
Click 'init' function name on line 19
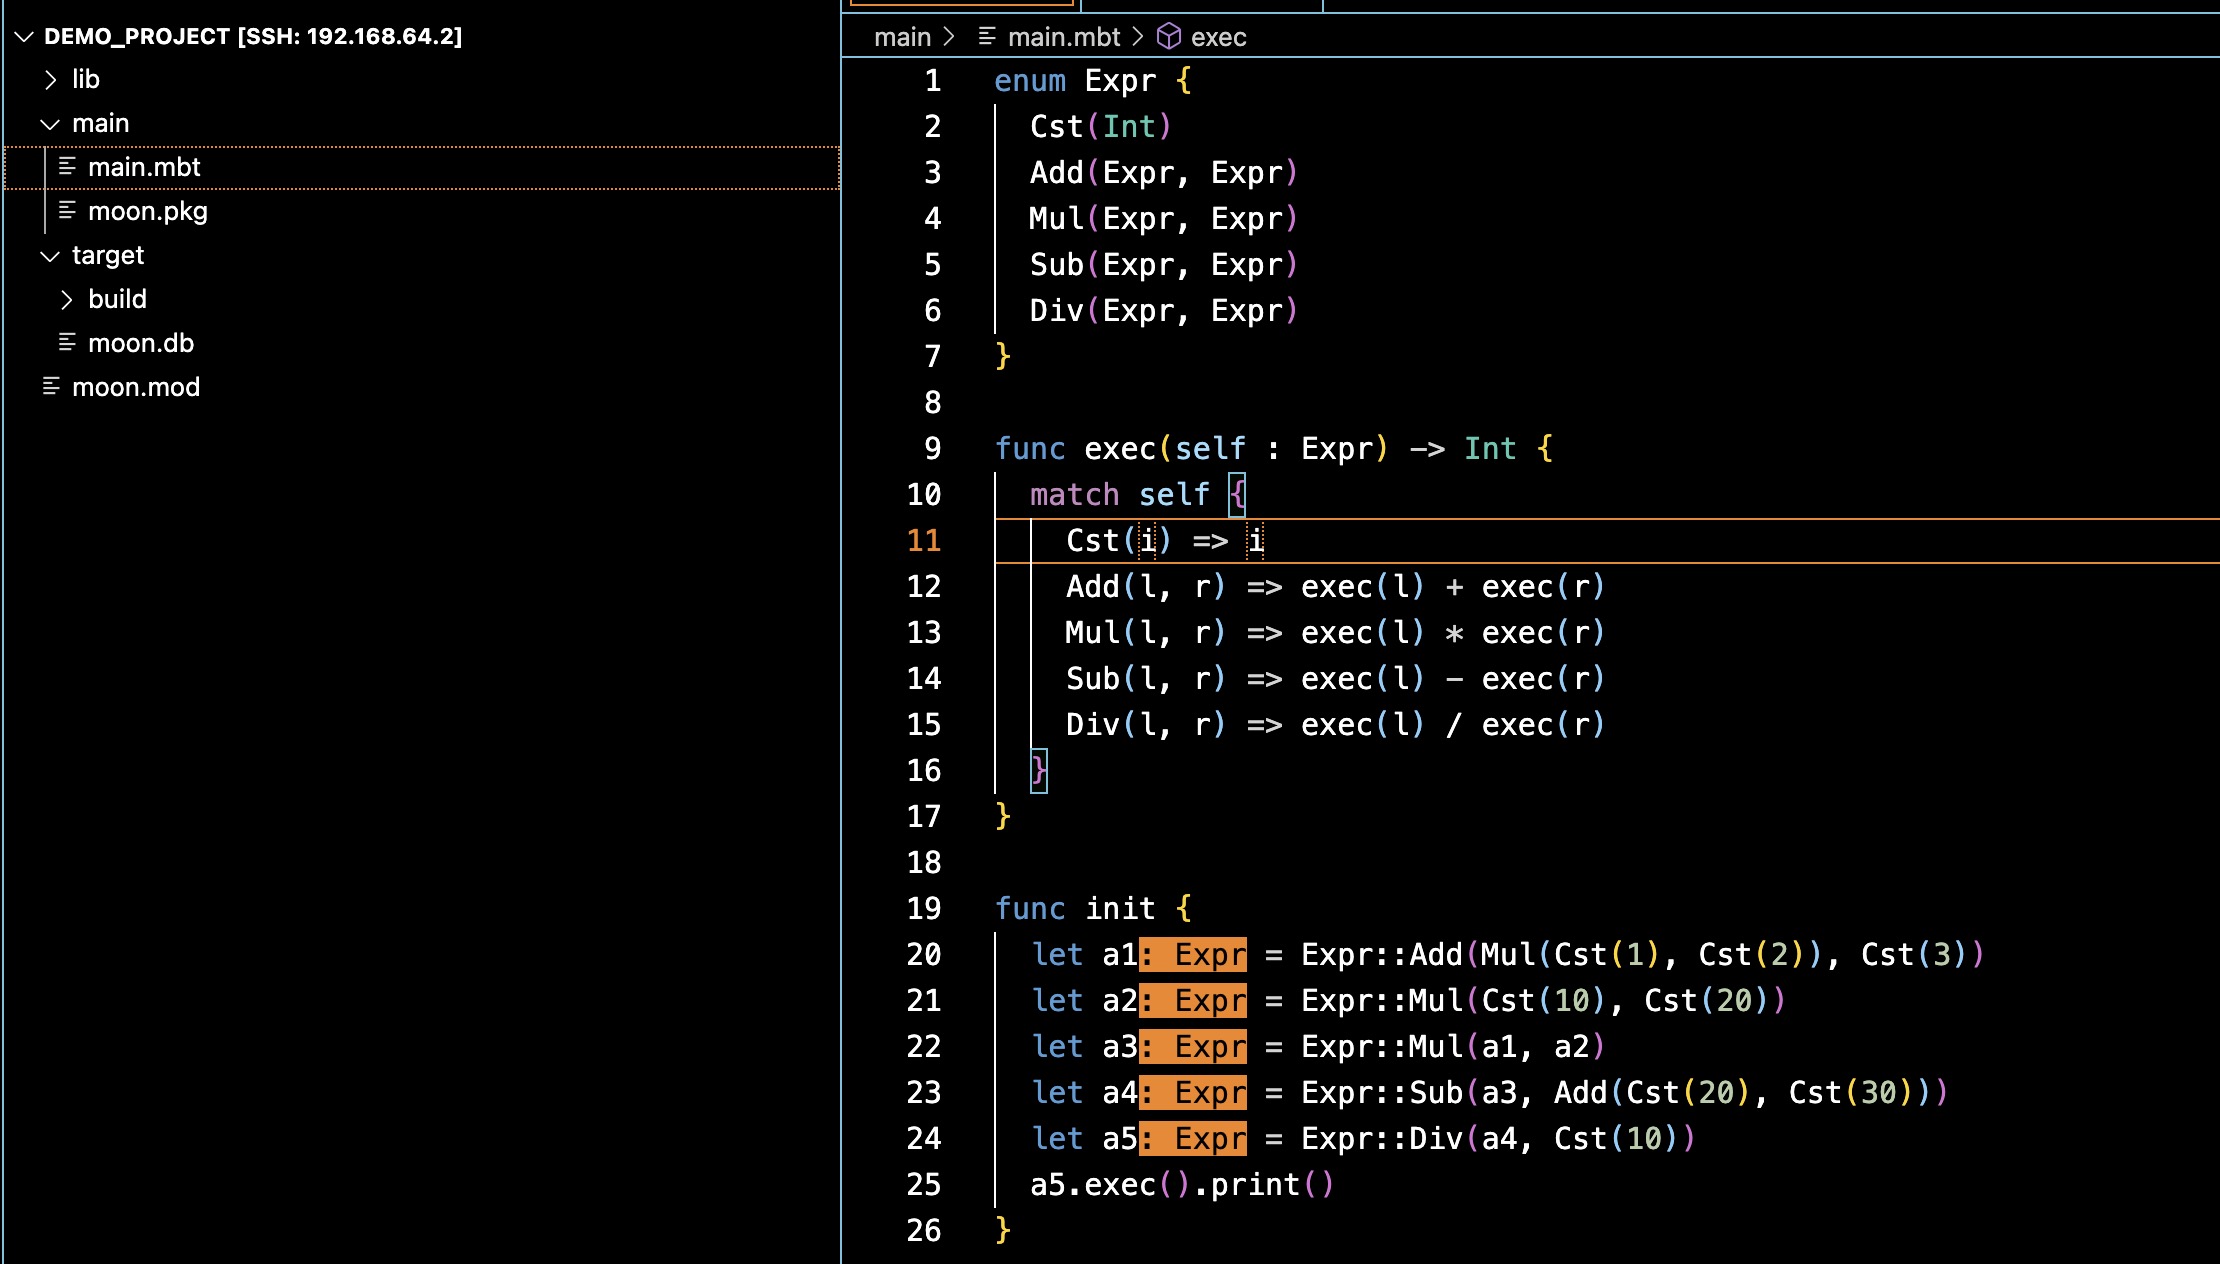(x=1120, y=909)
